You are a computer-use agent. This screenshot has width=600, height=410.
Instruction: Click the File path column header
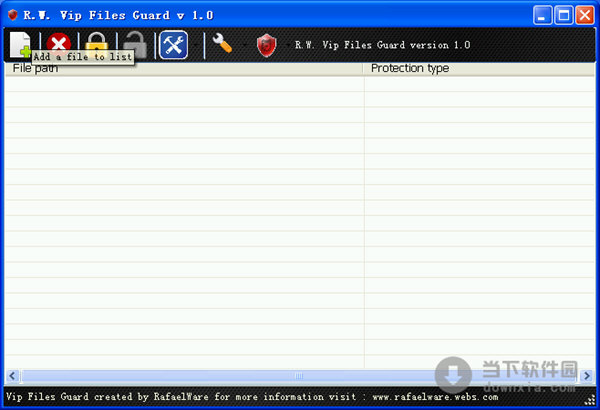pyautogui.click(x=184, y=69)
